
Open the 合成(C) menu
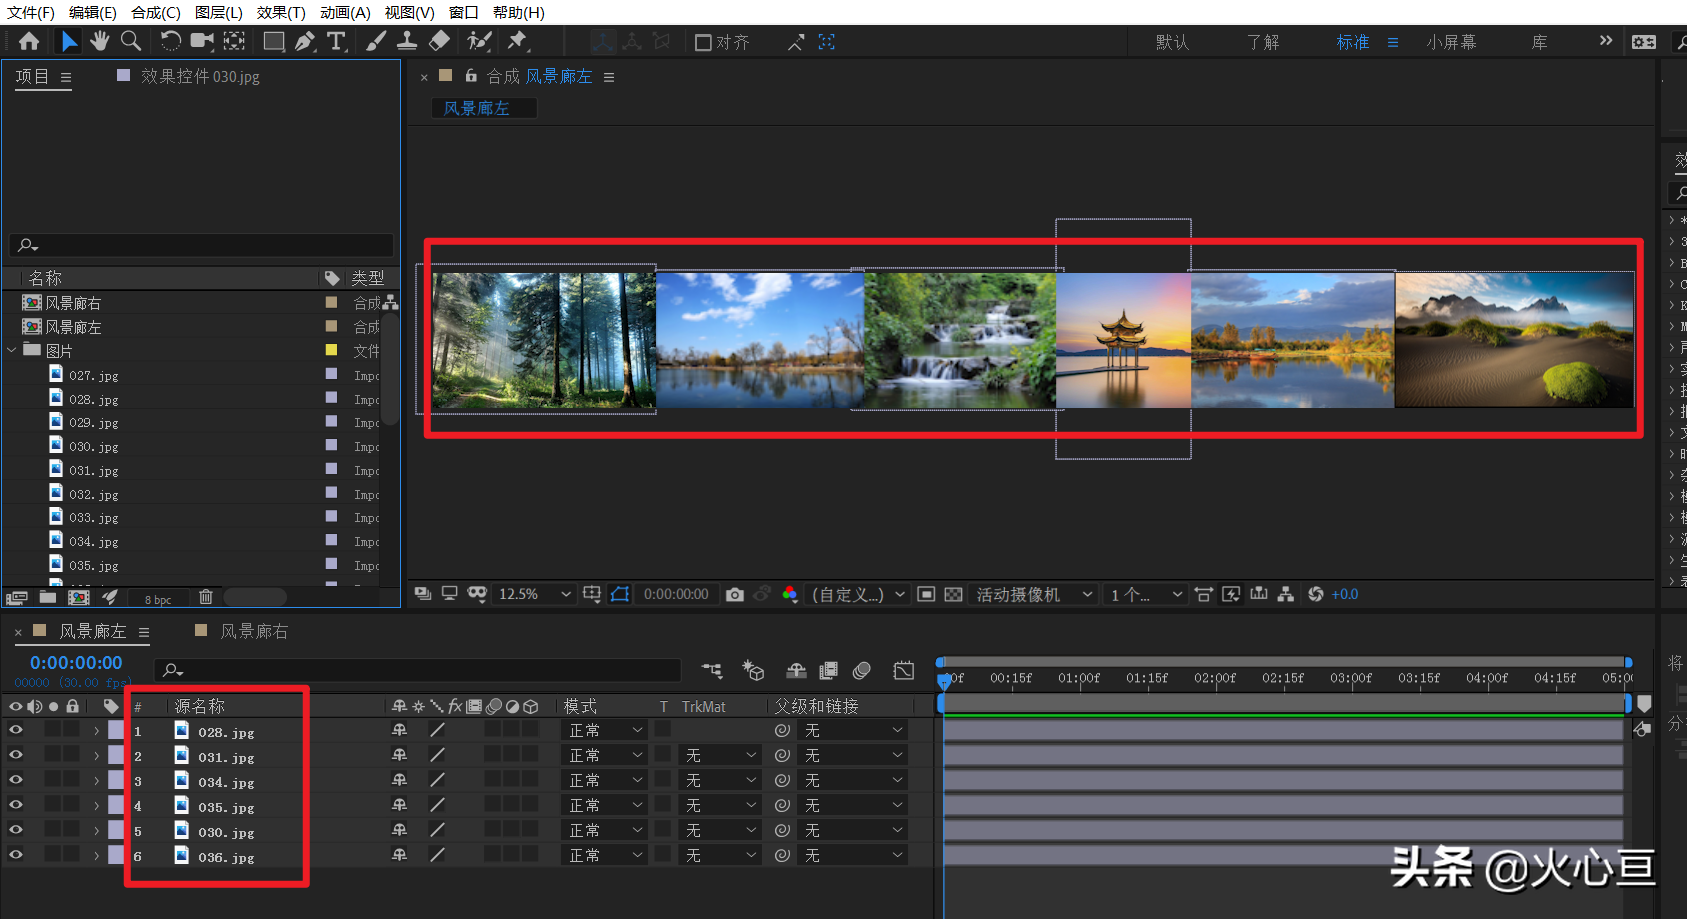pos(156,13)
